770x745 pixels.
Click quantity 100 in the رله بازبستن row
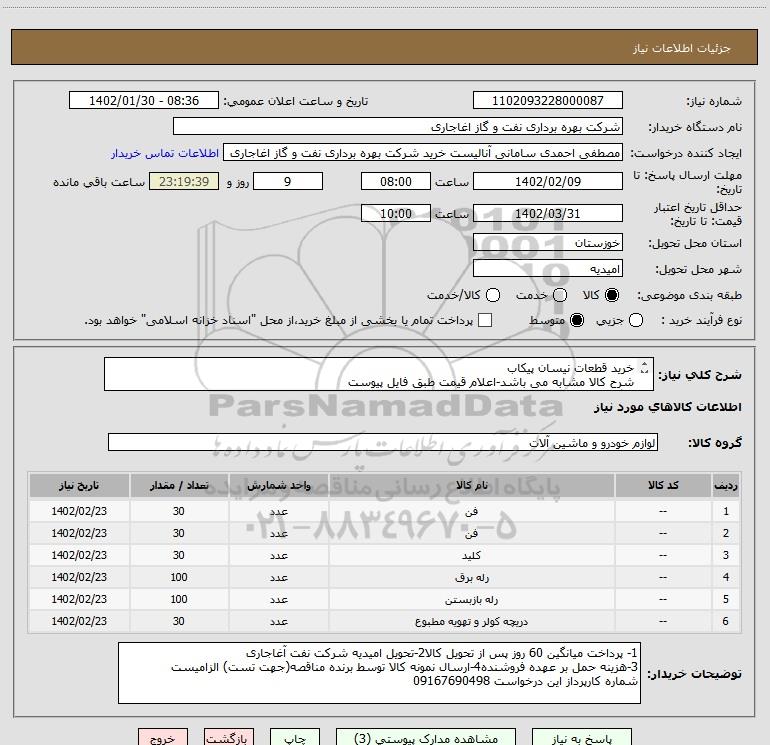click(x=179, y=599)
